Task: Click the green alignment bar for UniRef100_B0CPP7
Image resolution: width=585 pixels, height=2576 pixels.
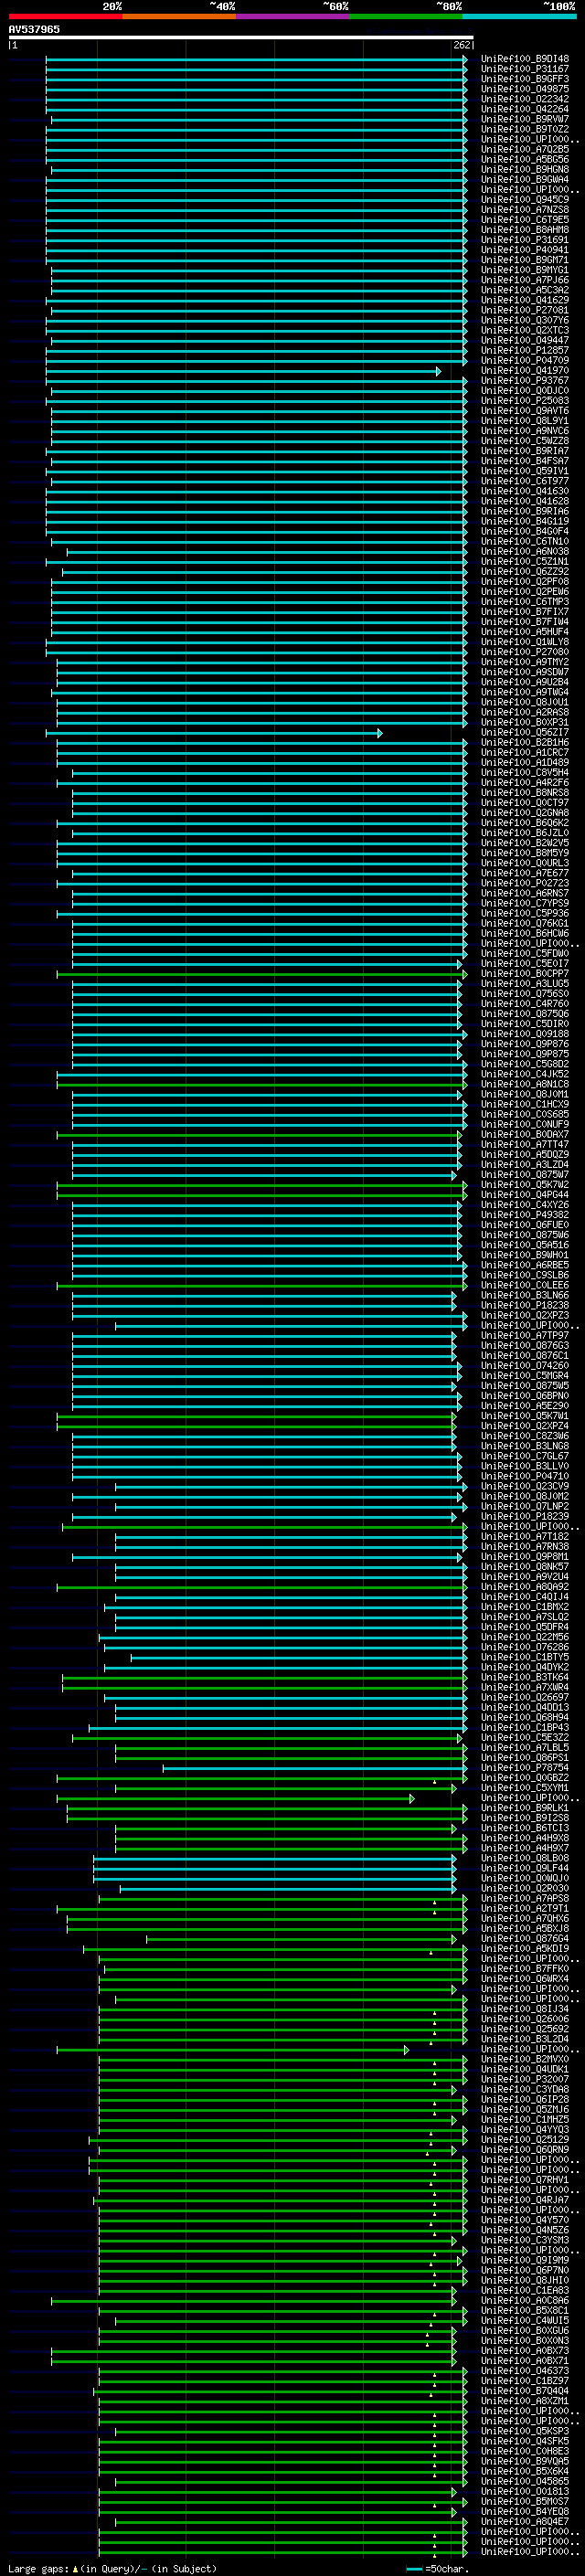Action: coord(262,974)
